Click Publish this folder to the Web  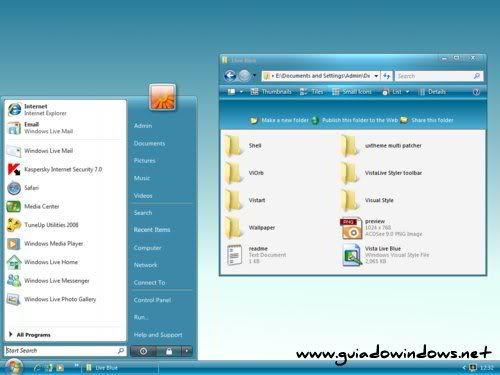355,120
